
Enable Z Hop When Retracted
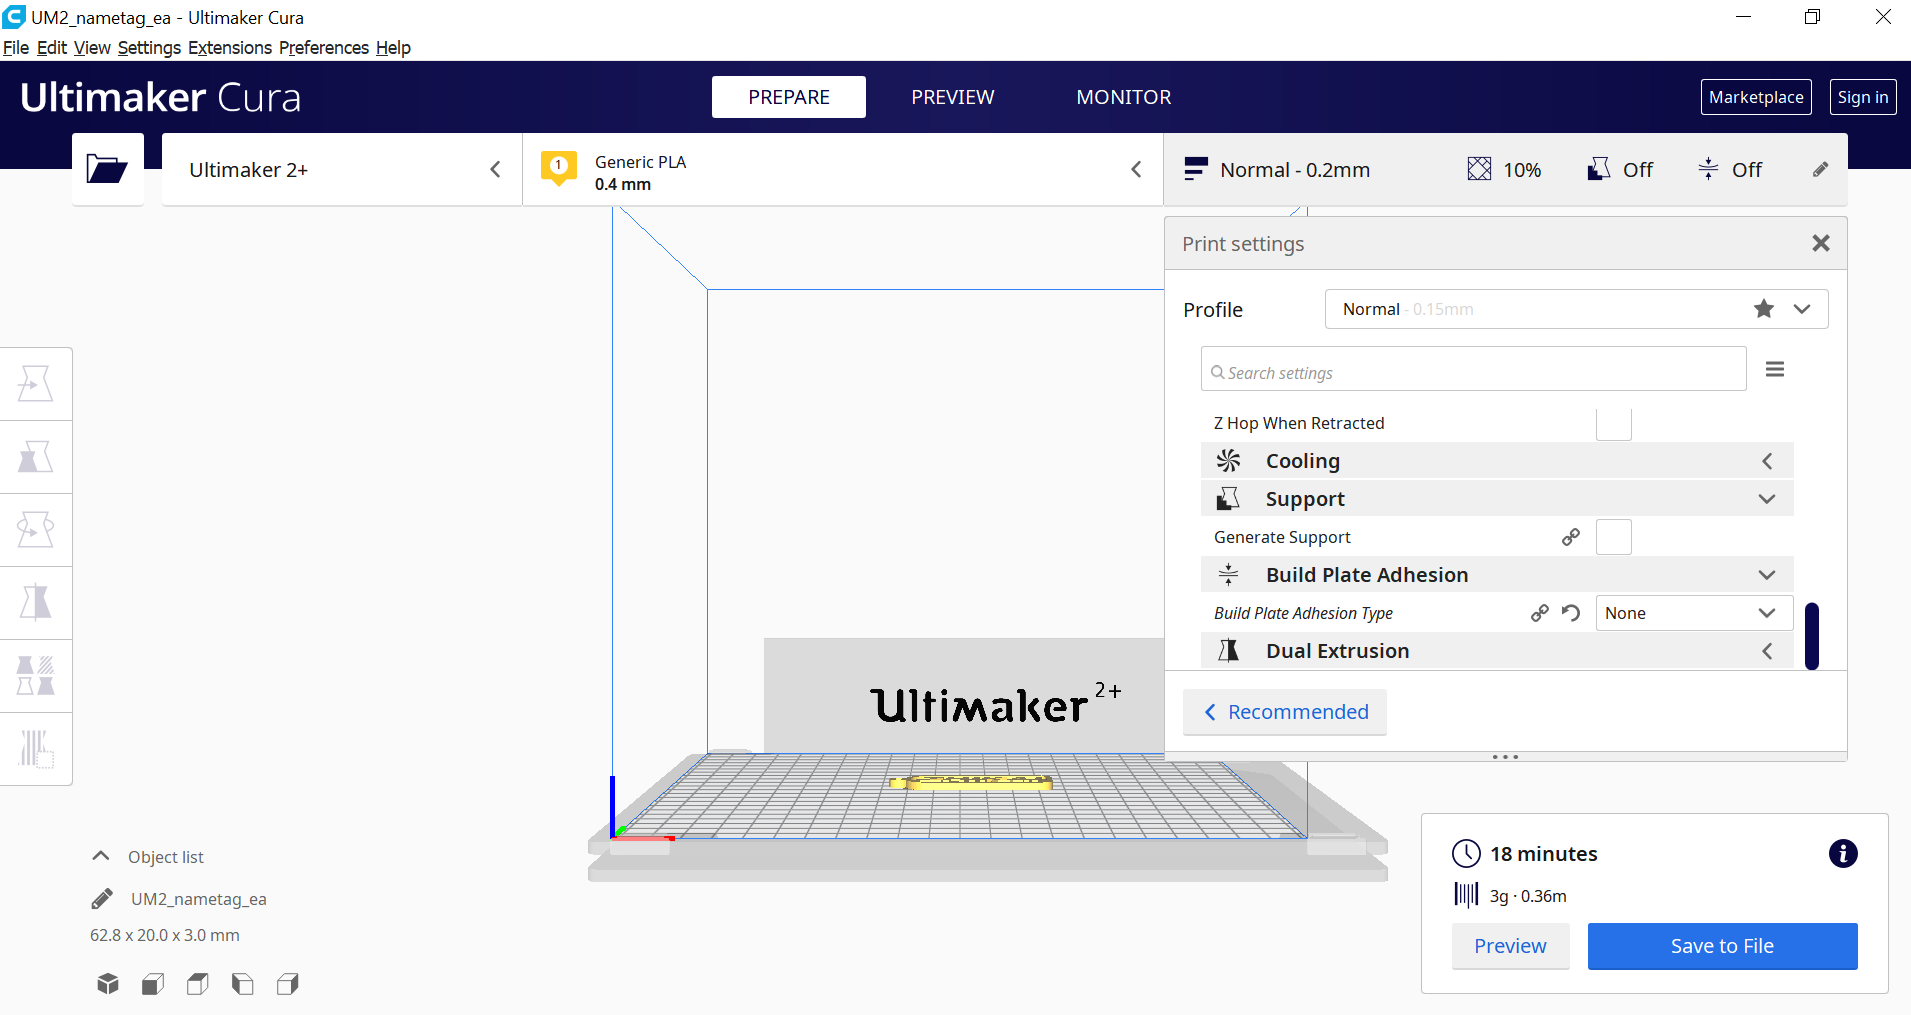point(1614,423)
